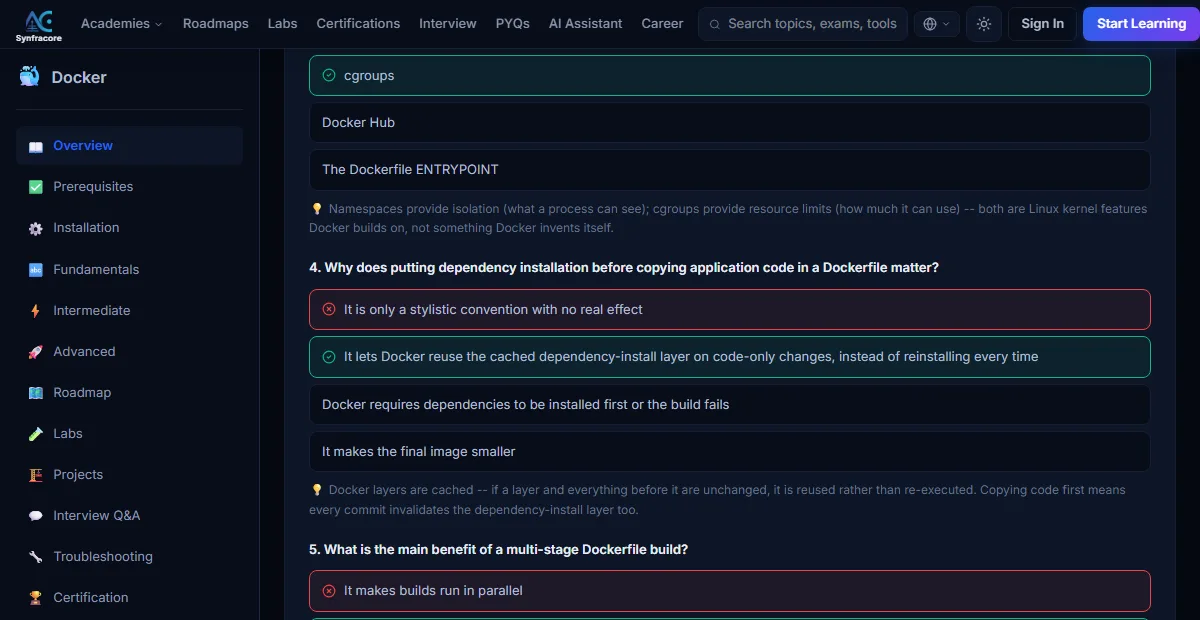Select 'It makes the final image smaller' answer
This screenshot has width=1200, height=620.
tap(730, 451)
